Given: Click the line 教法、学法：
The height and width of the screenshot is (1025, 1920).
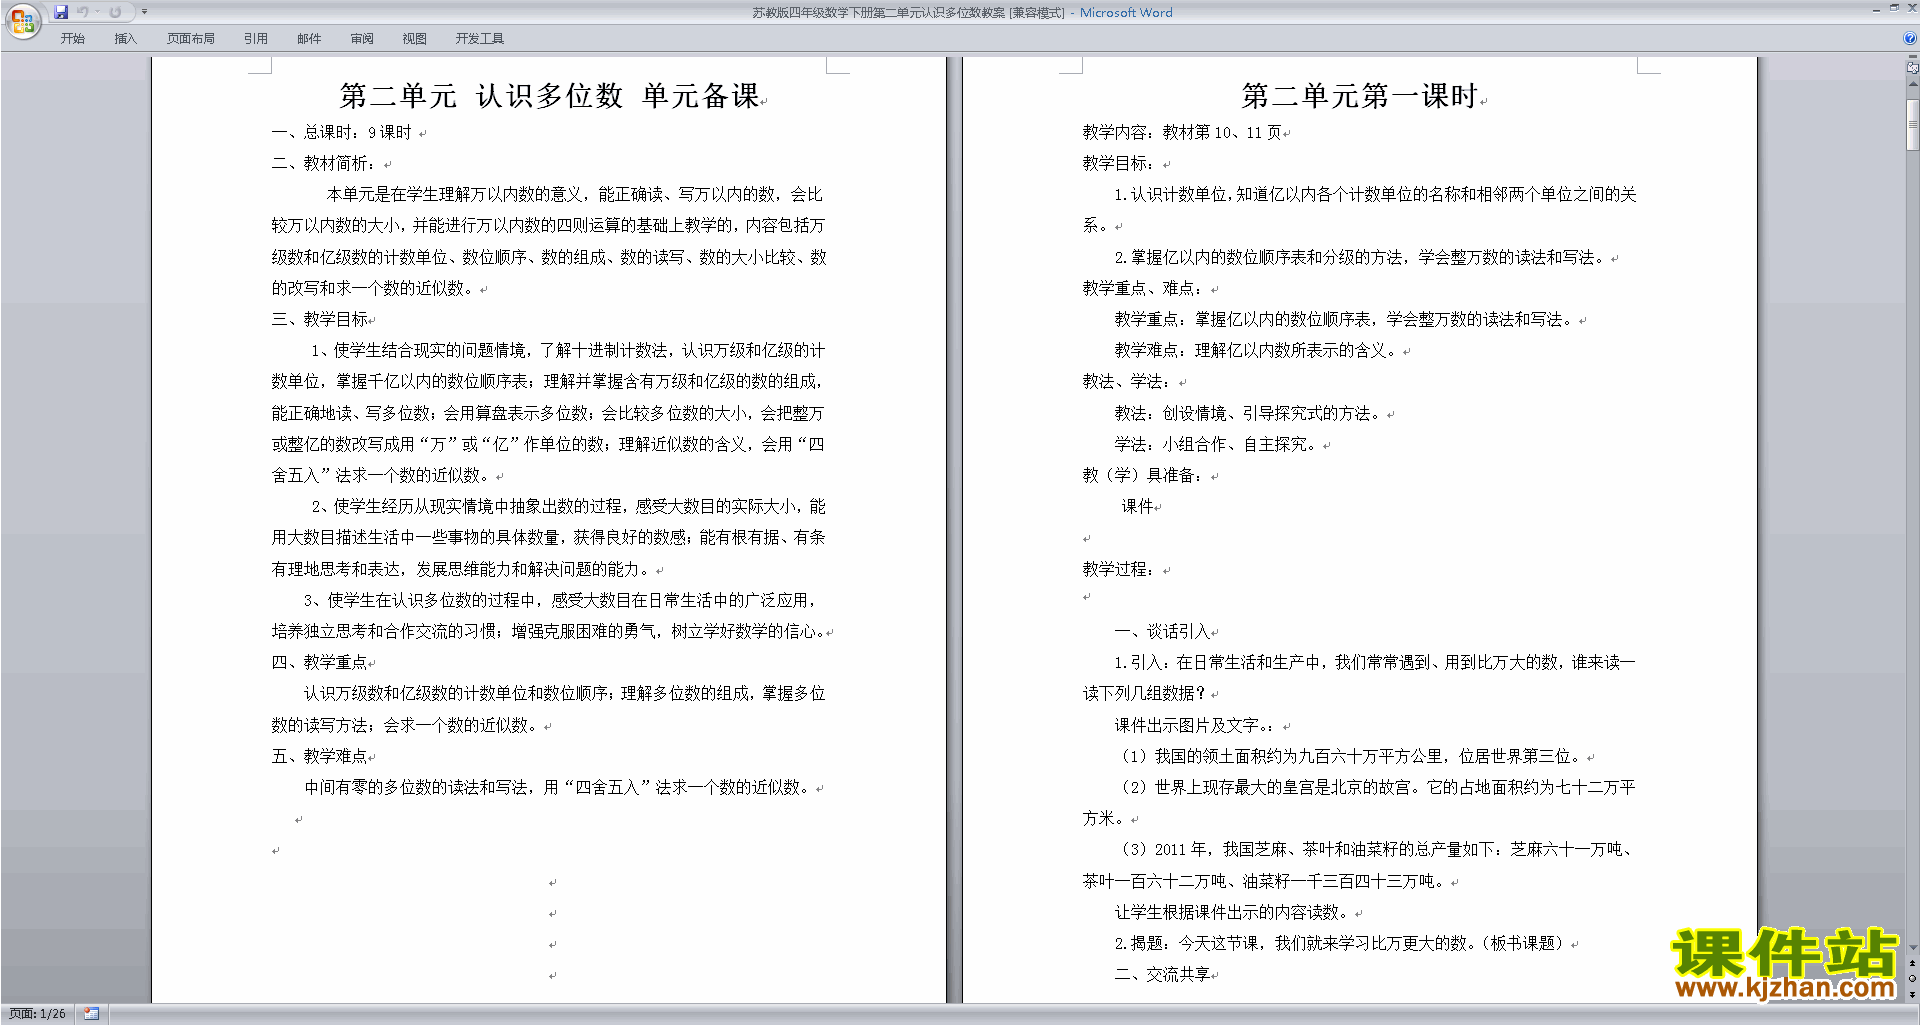Looking at the screenshot, I should tap(1127, 381).
